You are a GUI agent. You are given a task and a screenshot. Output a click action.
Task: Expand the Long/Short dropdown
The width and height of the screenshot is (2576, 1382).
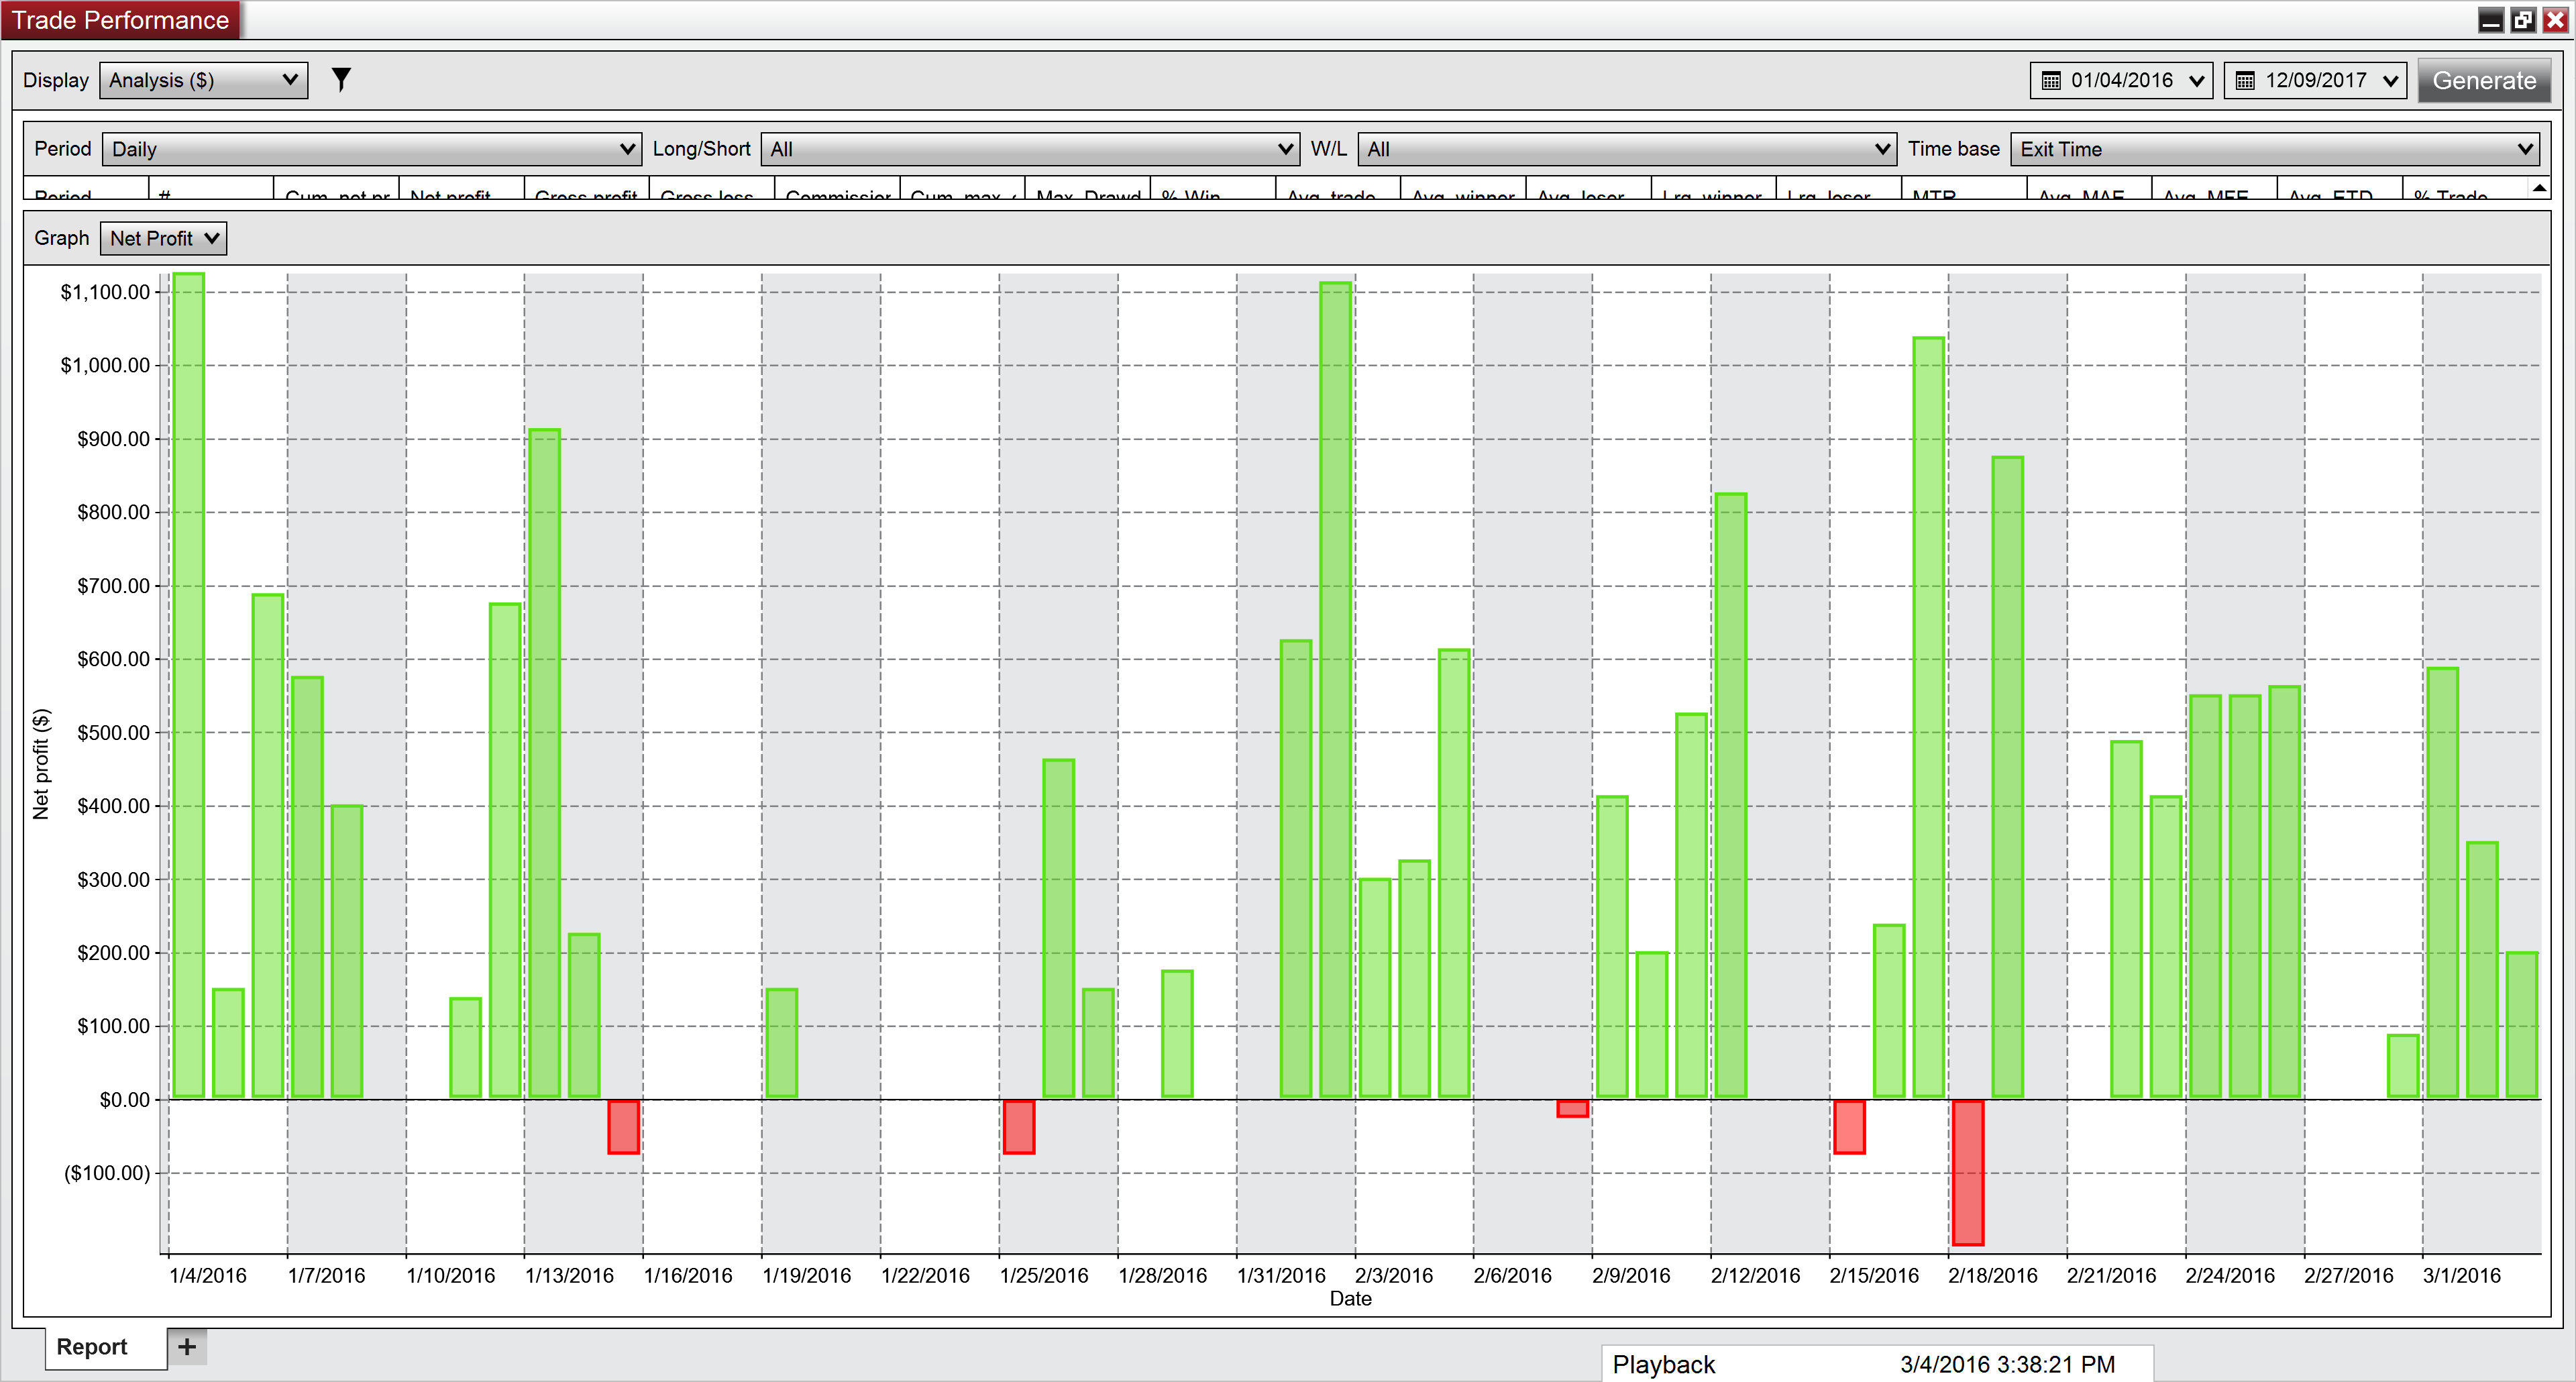click(1030, 149)
